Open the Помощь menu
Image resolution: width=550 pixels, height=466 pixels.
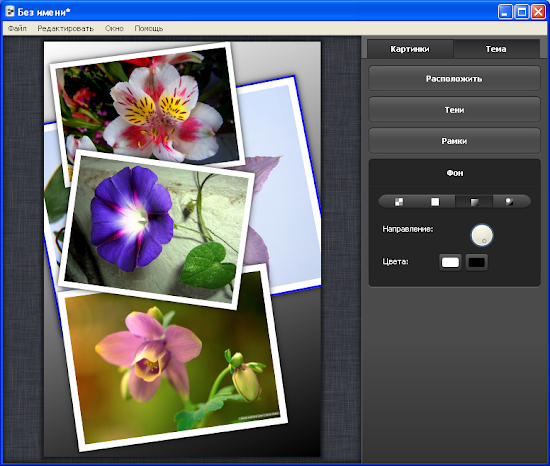pos(149,28)
